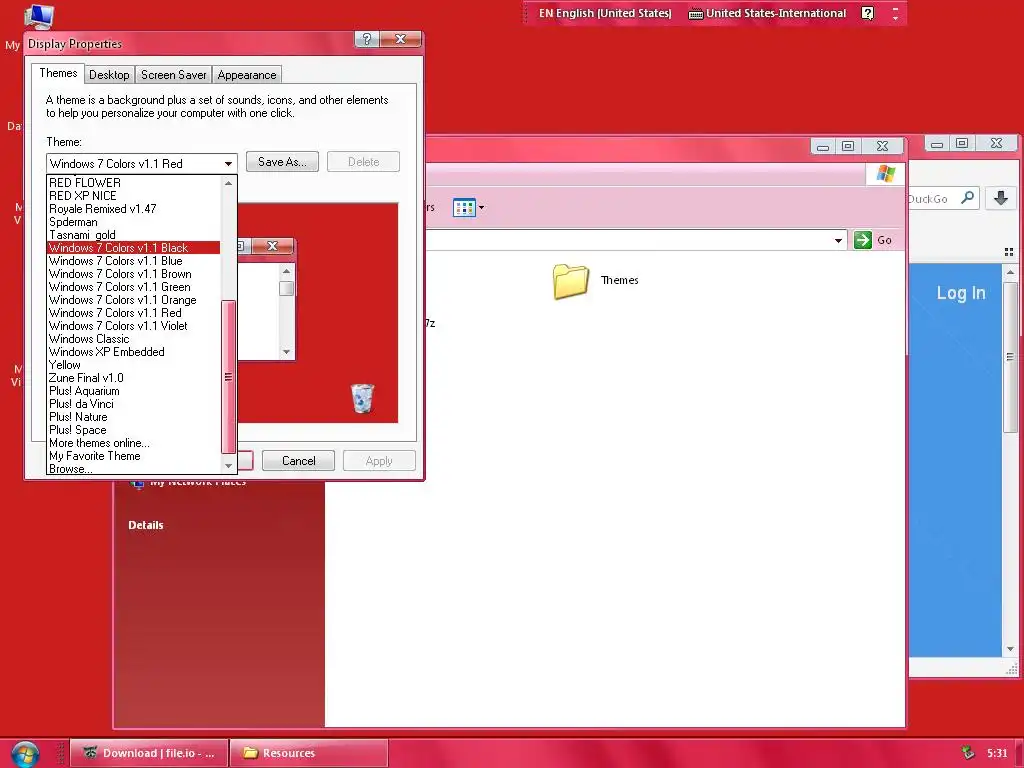1024x768 pixels.
Task: Select Windows 7 Colors v1.1 Orange
Action: click(133, 300)
